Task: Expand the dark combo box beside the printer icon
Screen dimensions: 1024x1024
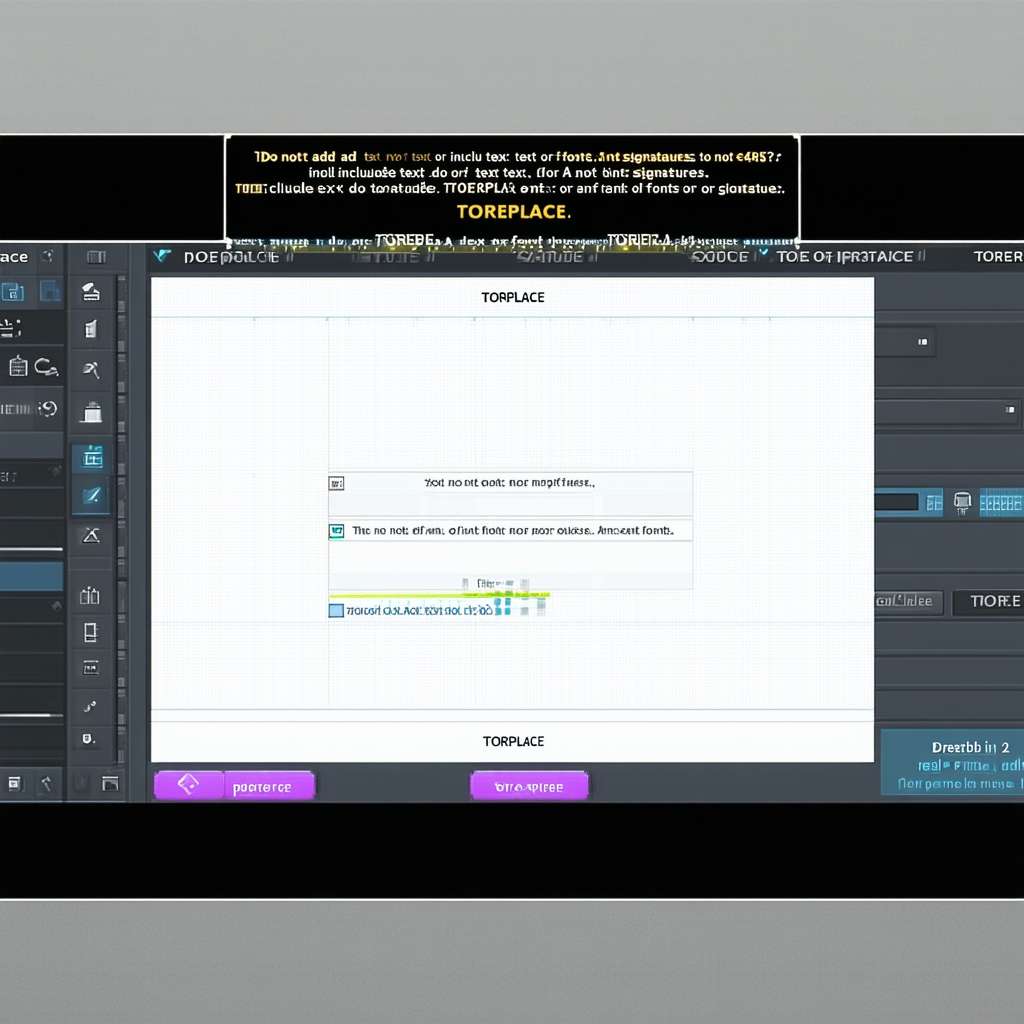Action: pyautogui.click(x=908, y=502)
